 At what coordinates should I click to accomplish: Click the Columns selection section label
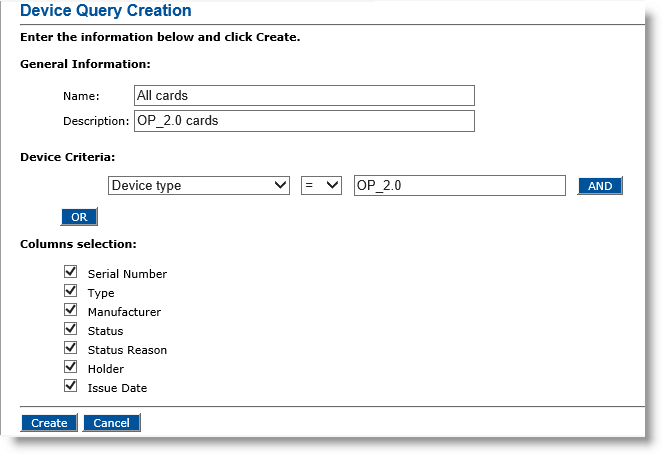point(78,244)
